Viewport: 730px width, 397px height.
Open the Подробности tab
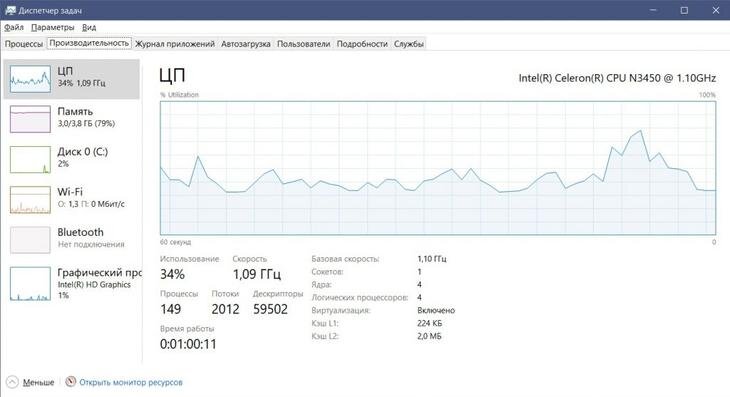point(362,44)
